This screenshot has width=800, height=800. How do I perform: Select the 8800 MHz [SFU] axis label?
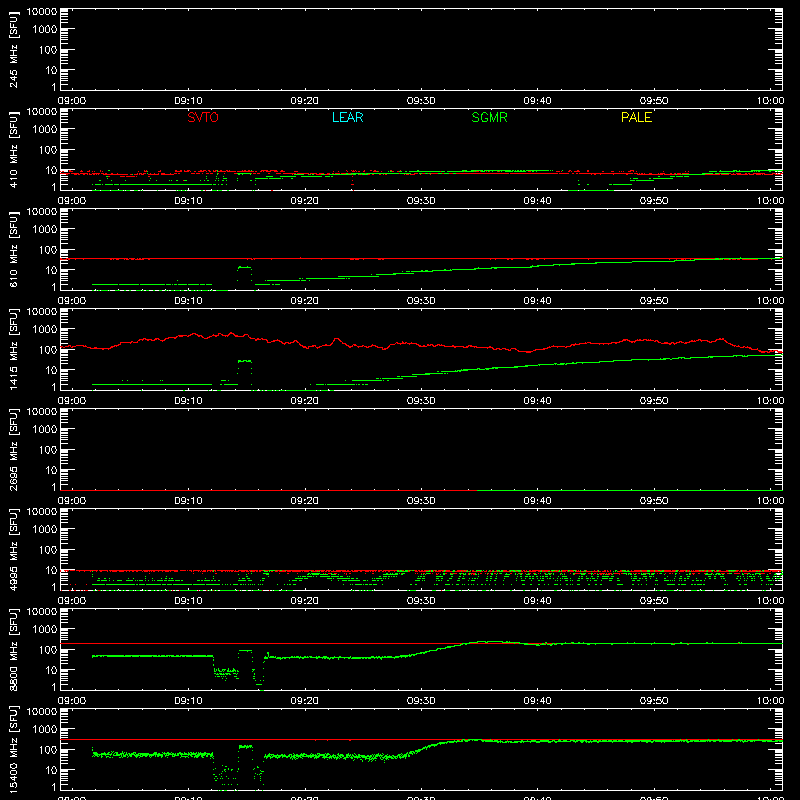click(14, 650)
